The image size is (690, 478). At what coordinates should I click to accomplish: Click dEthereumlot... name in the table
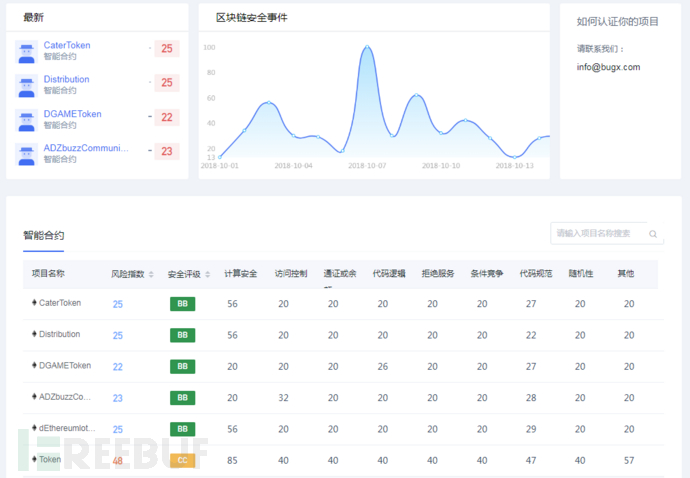(67, 428)
